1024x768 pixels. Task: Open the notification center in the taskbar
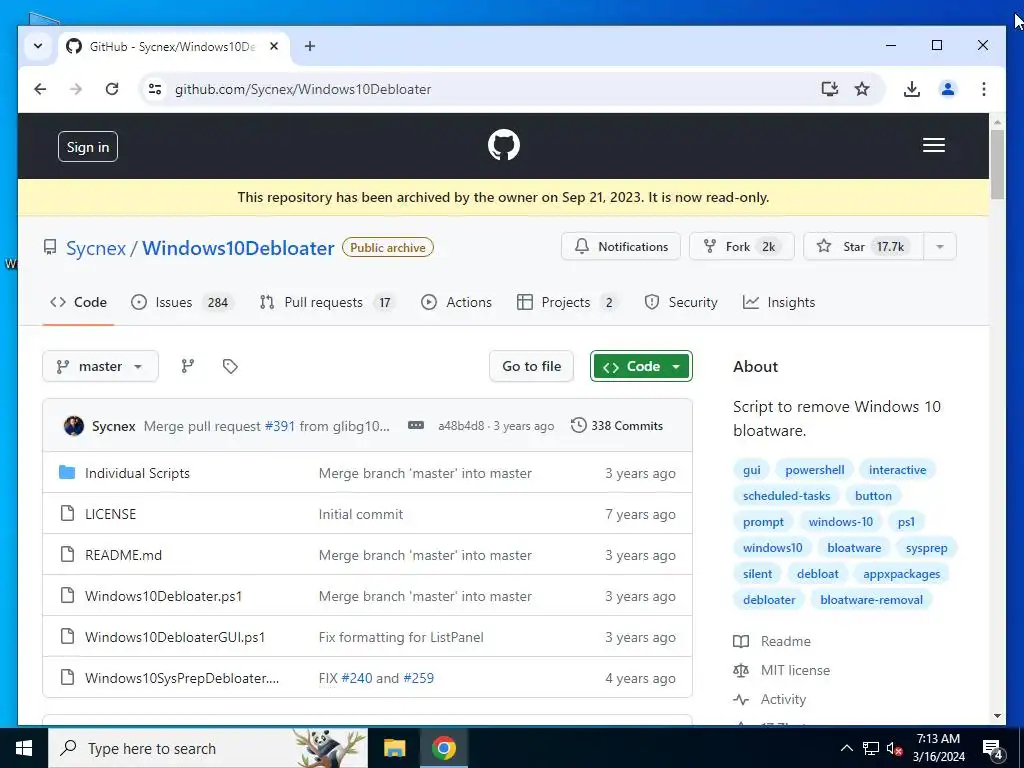click(993, 749)
